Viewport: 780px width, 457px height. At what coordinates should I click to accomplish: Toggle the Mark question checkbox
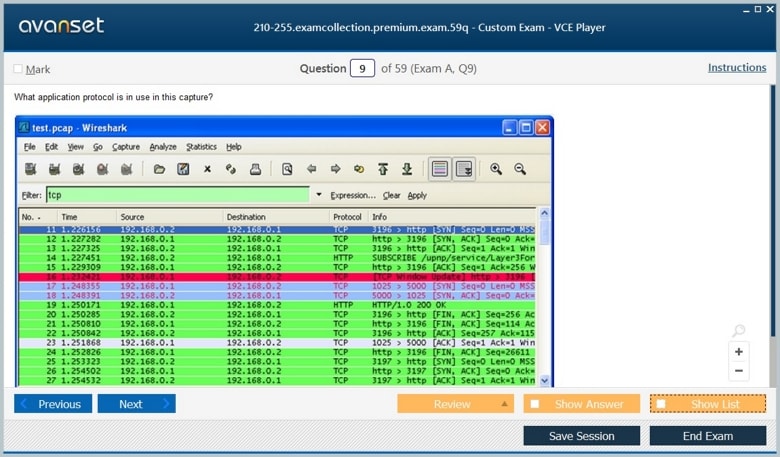click(x=18, y=69)
